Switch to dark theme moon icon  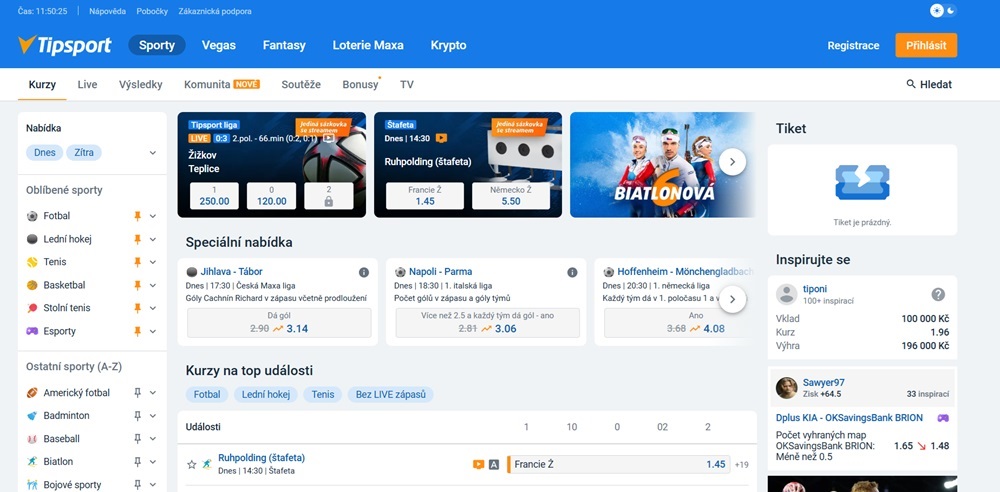coord(950,11)
